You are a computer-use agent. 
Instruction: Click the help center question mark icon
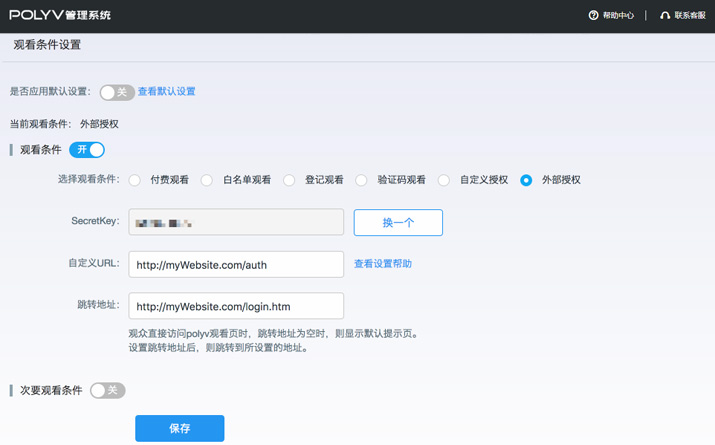(593, 16)
